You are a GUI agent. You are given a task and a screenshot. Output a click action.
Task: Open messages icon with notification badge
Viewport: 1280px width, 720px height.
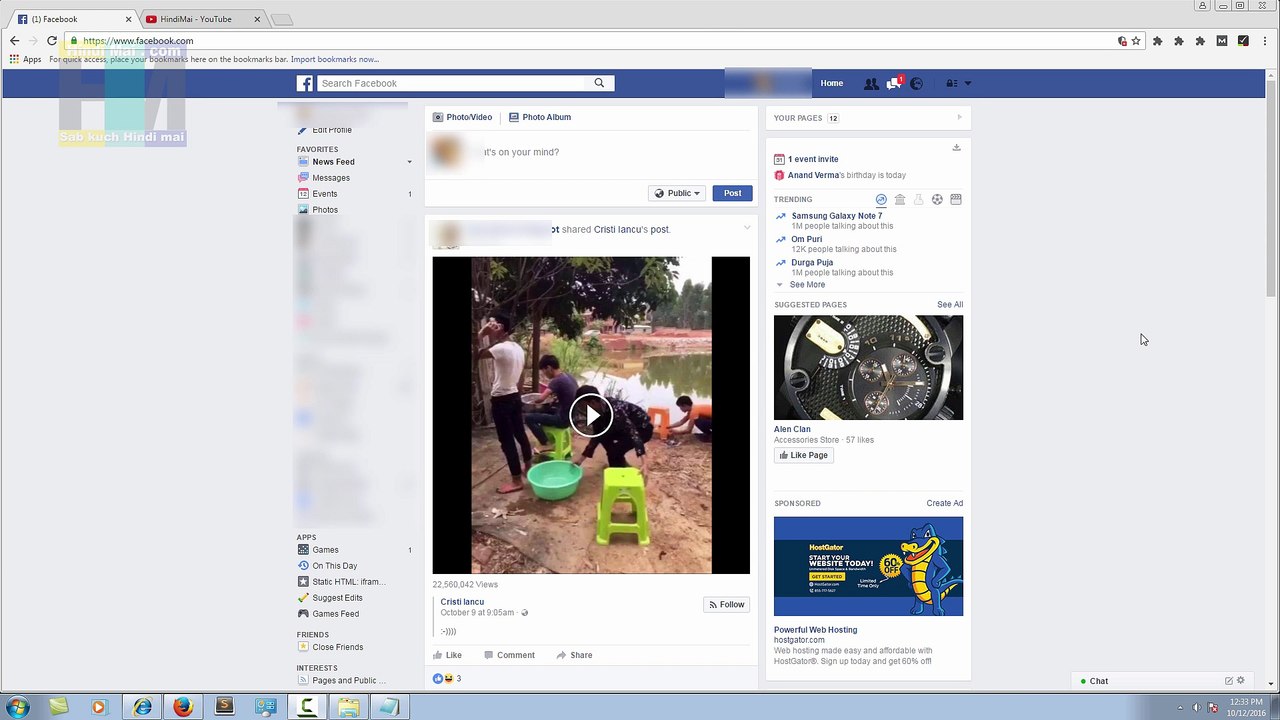pyautogui.click(x=894, y=83)
